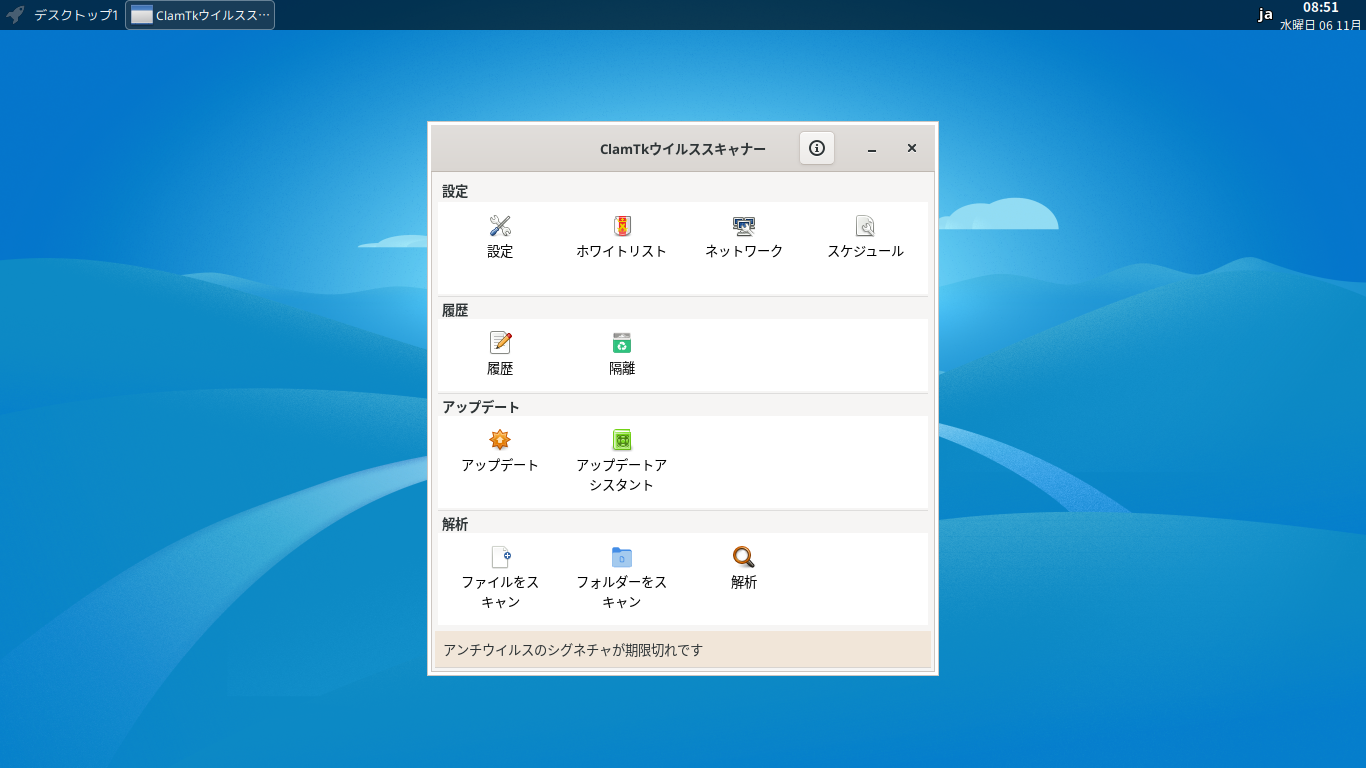
Task: Launch the アップデート update icon
Action: (x=500, y=440)
